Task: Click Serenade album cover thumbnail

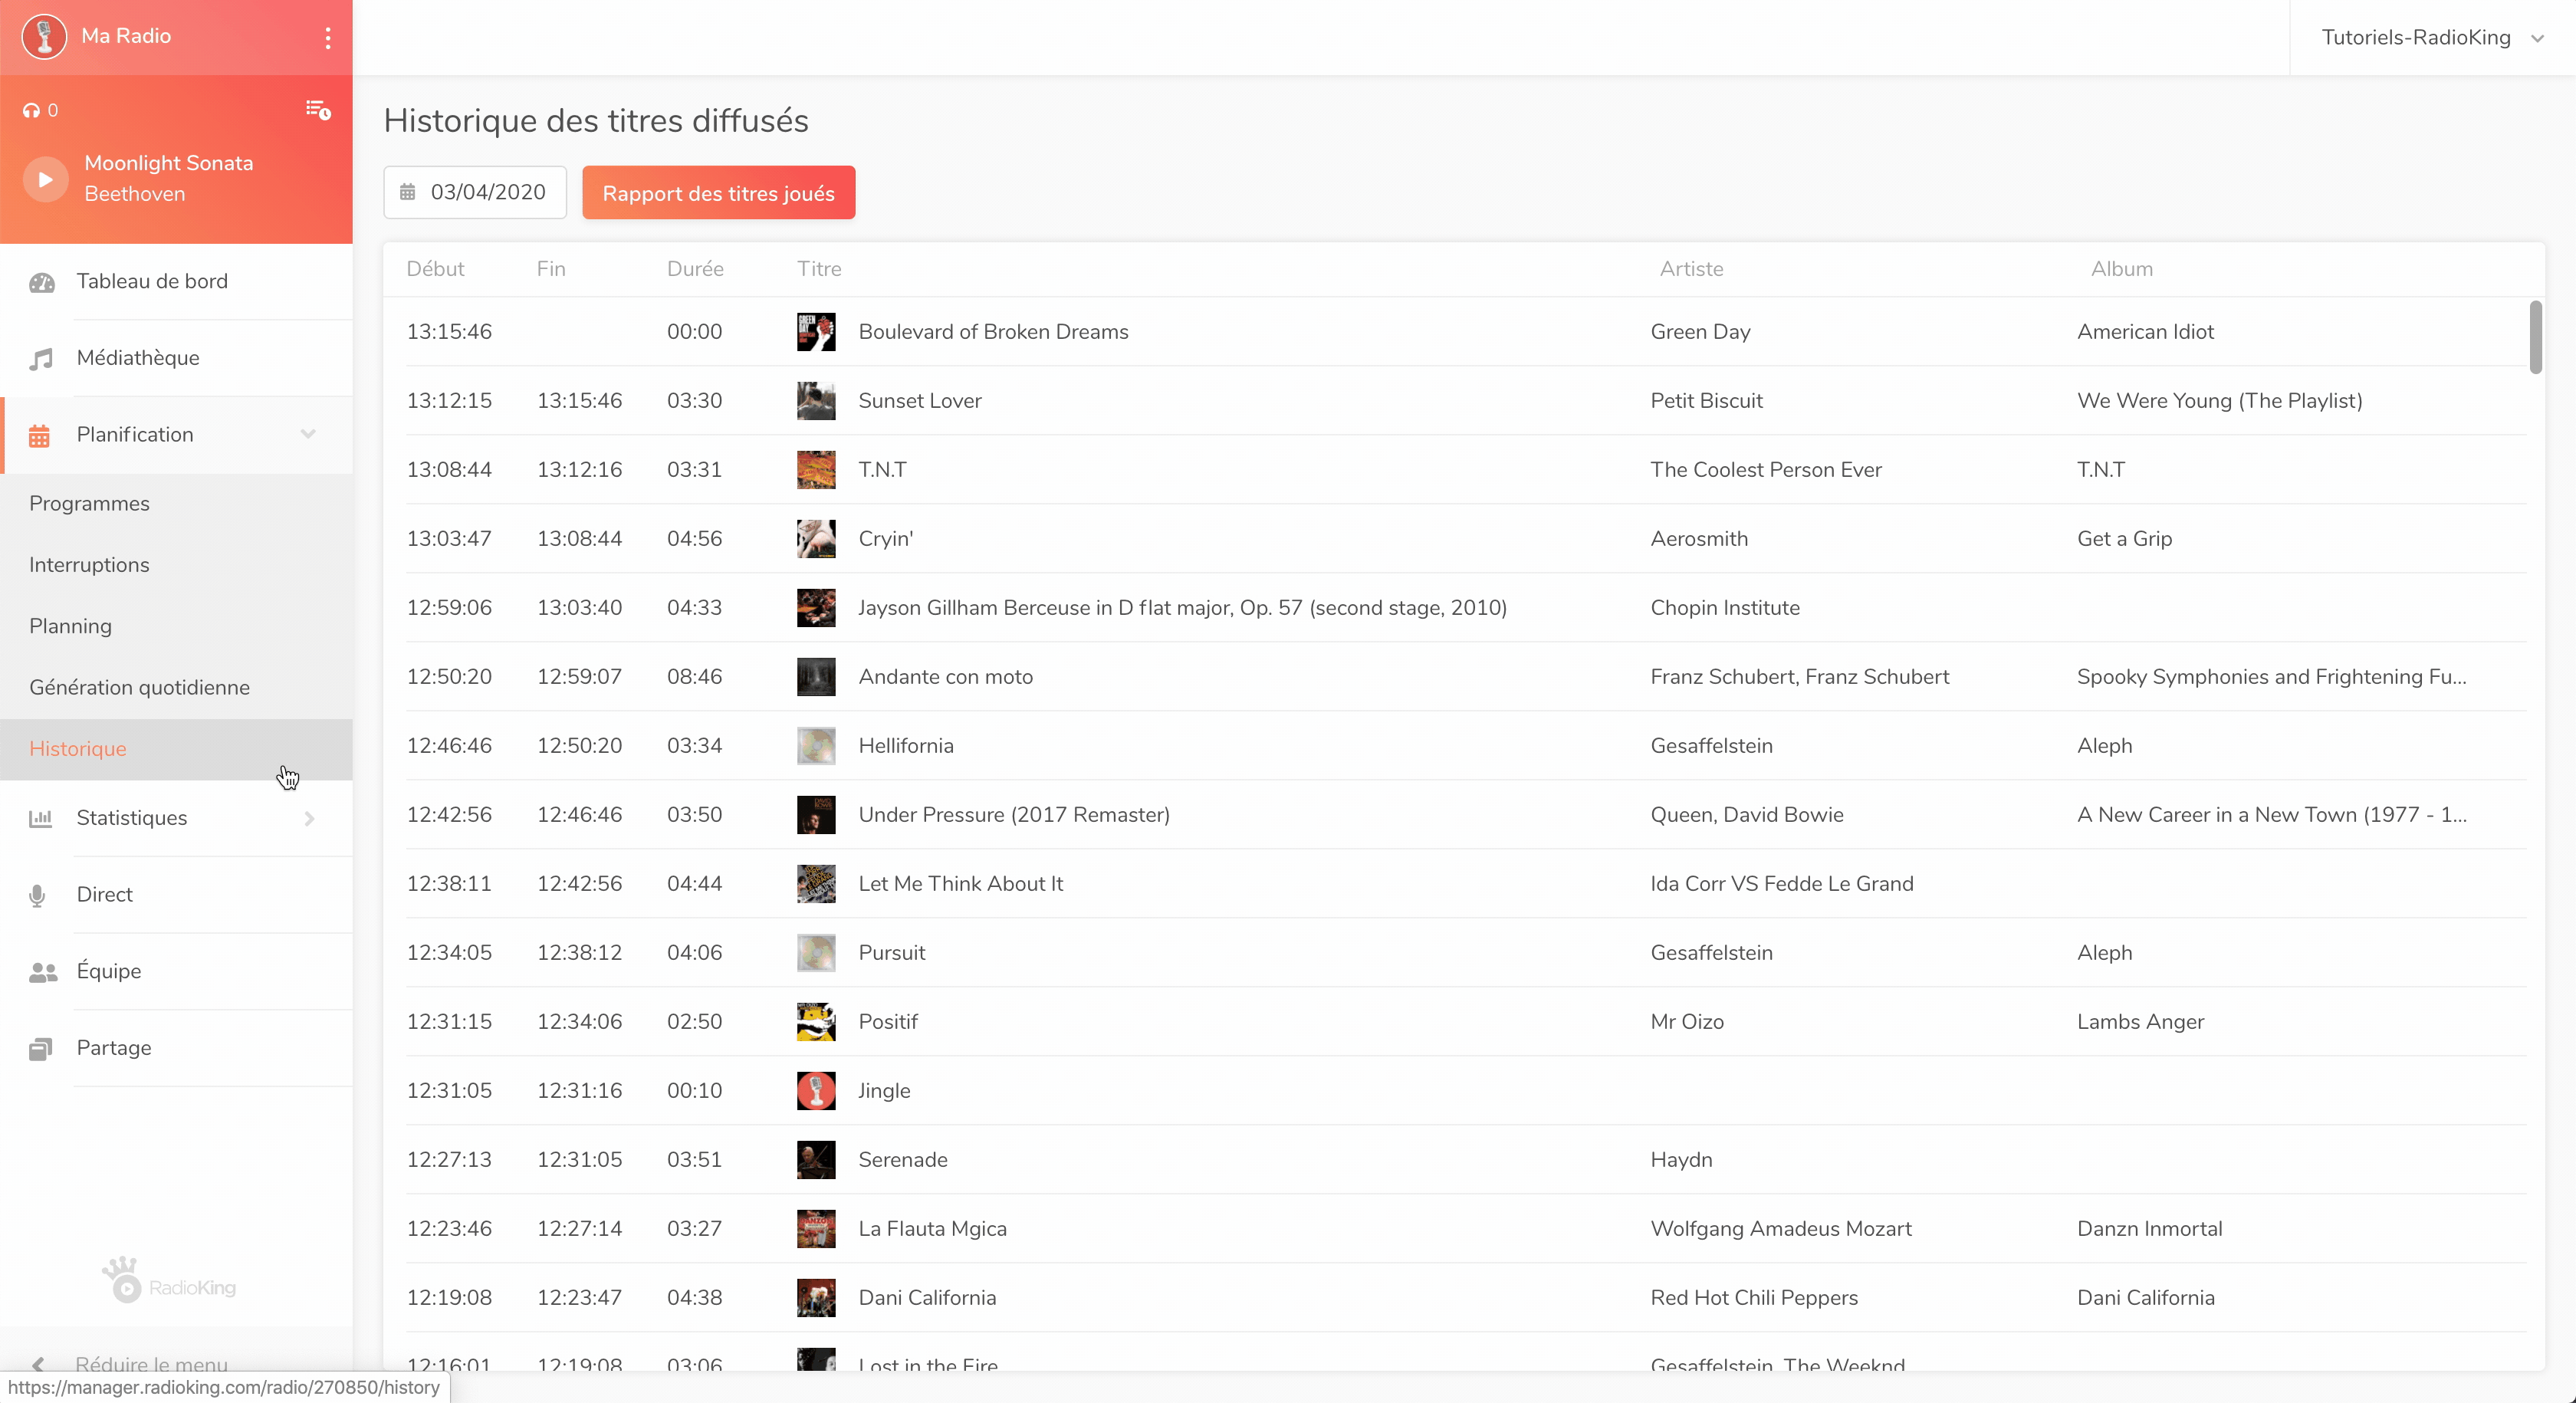Action: click(816, 1160)
